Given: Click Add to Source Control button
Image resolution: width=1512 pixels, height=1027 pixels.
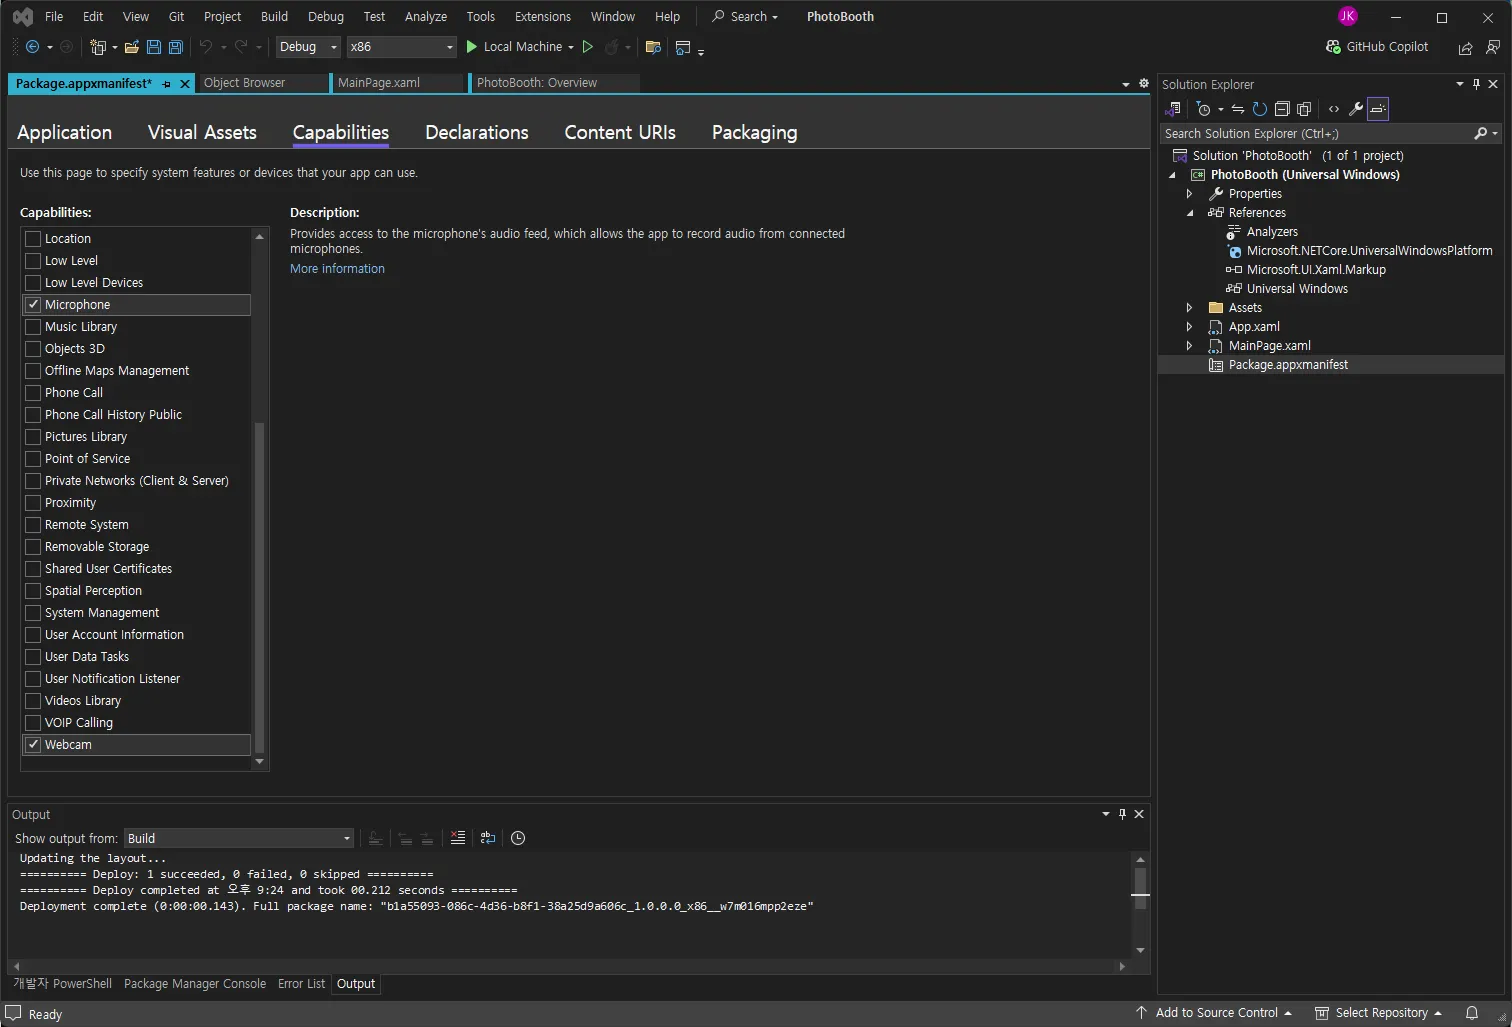Looking at the screenshot, I should click(x=1215, y=1013).
